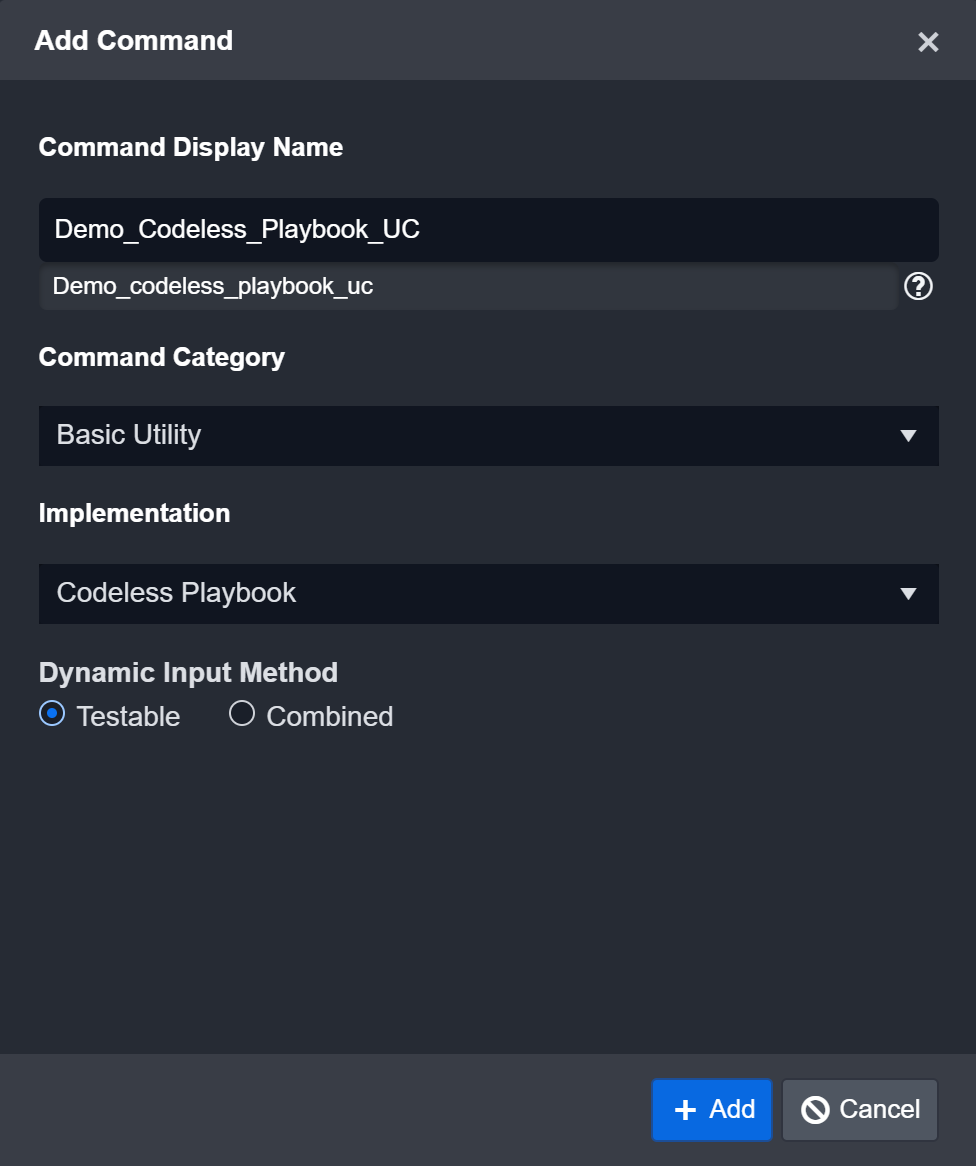Click the plus icon on the Add button
The image size is (976, 1166).
click(684, 1110)
